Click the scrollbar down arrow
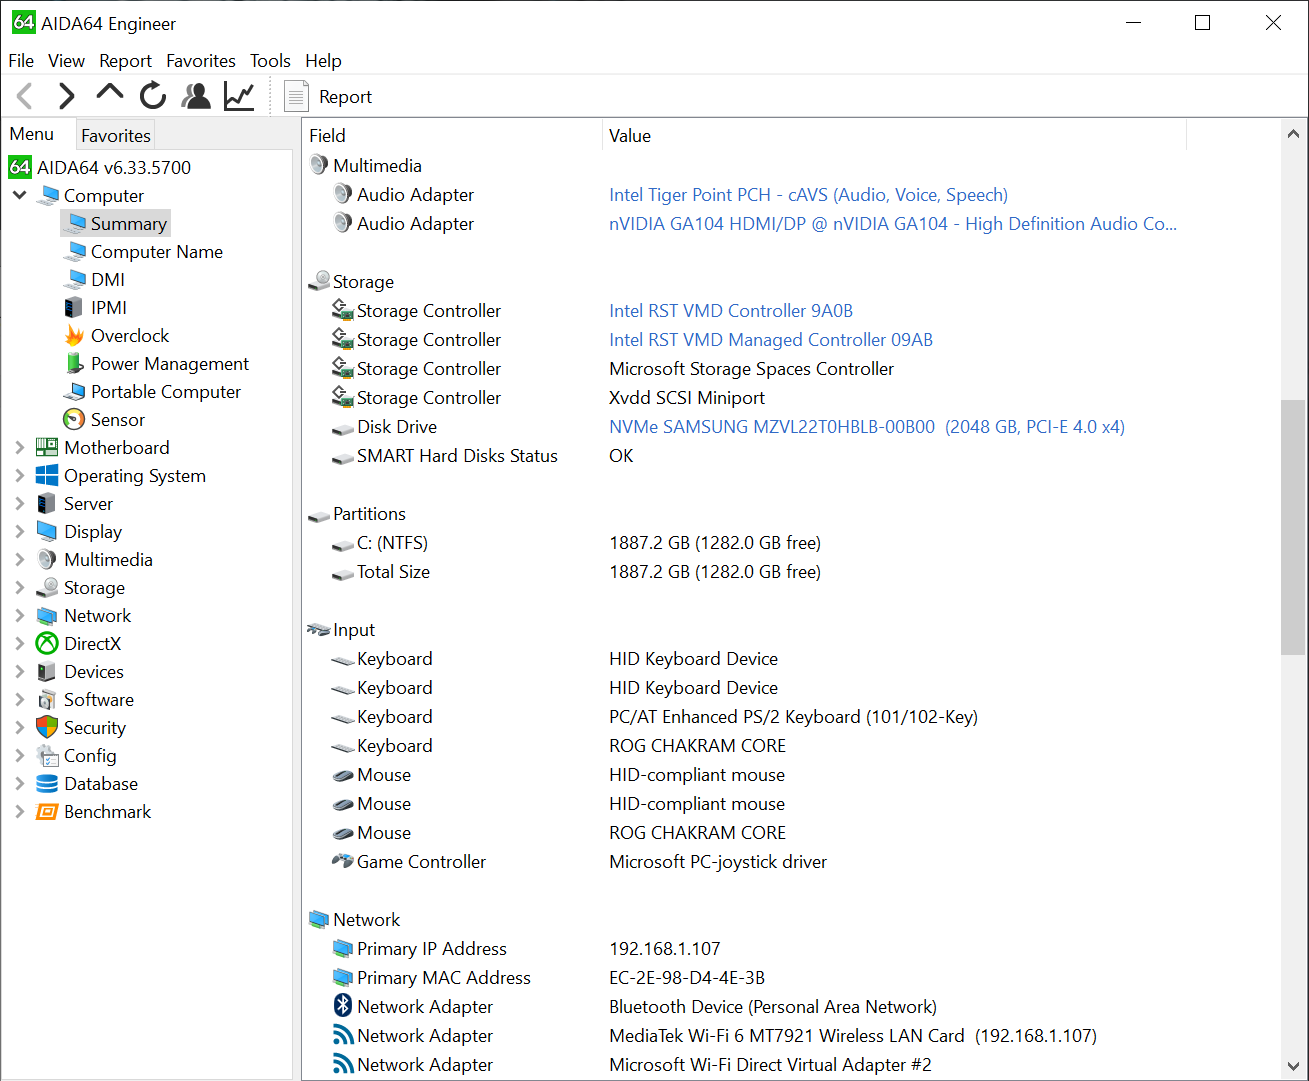The width and height of the screenshot is (1309, 1081). pyautogui.click(x=1292, y=1066)
